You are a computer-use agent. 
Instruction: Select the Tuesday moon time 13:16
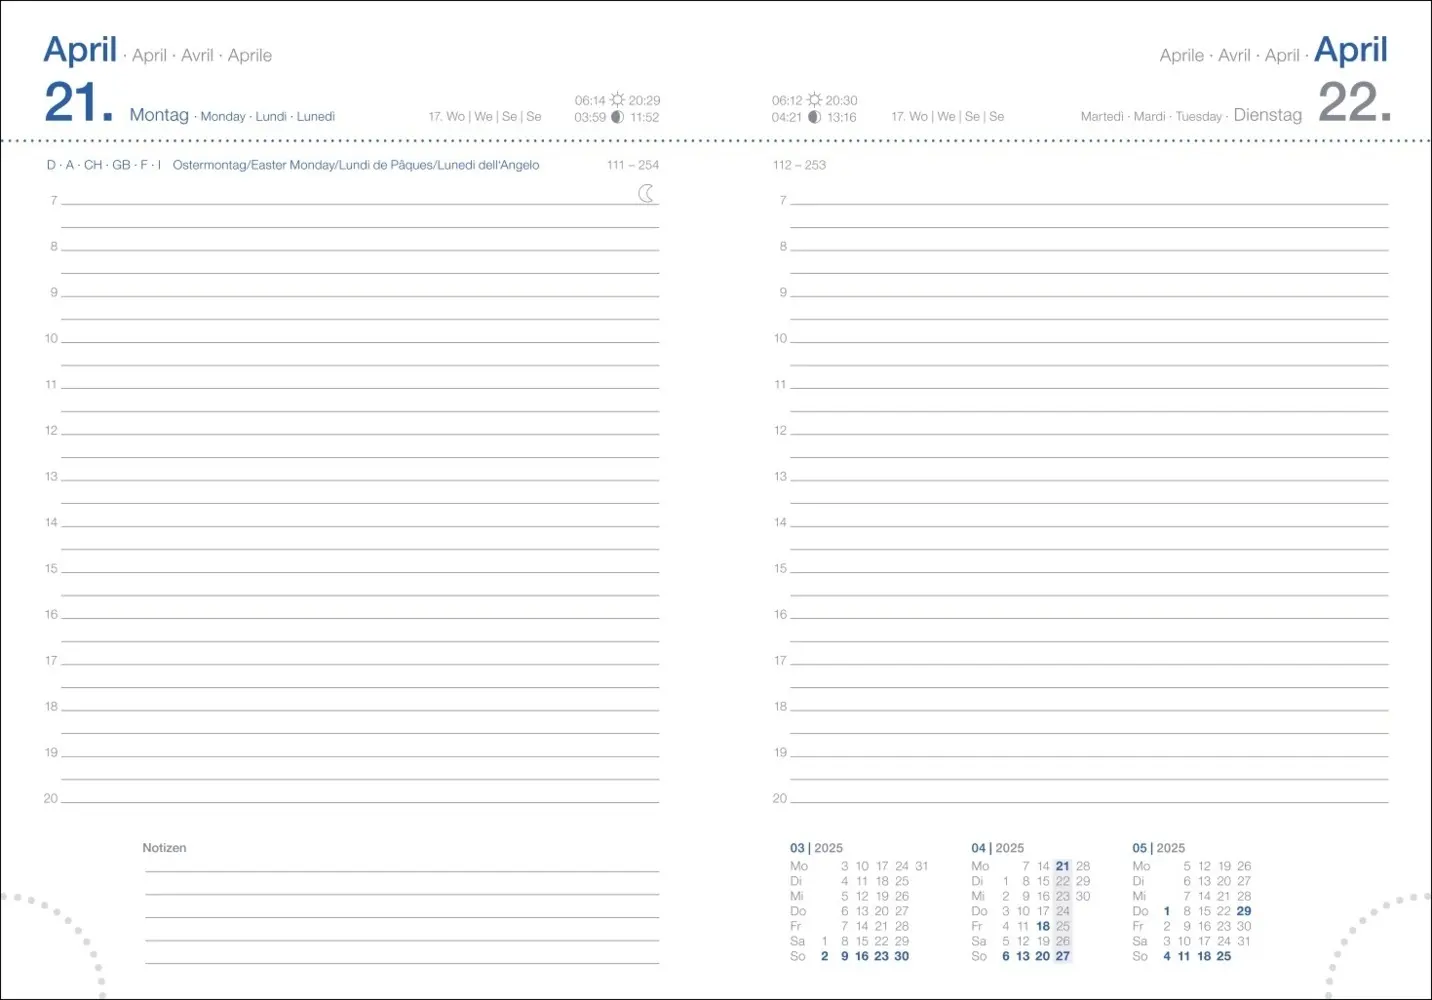pos(842,118)
